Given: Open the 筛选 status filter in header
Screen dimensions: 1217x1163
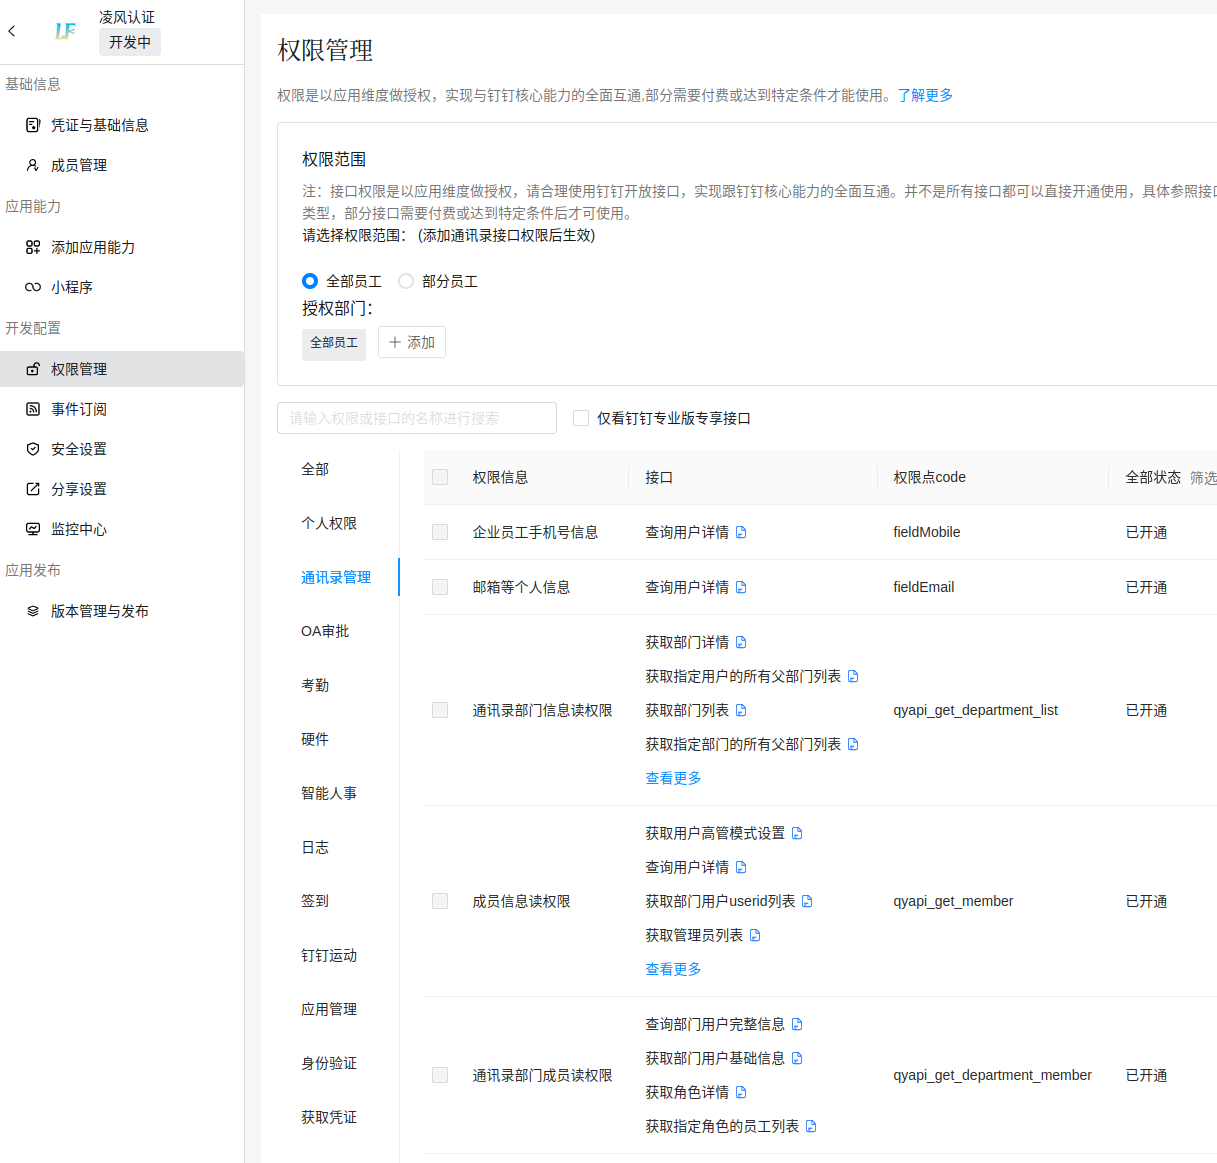Looking at the screenshot, I should (x=1202, y=478).
